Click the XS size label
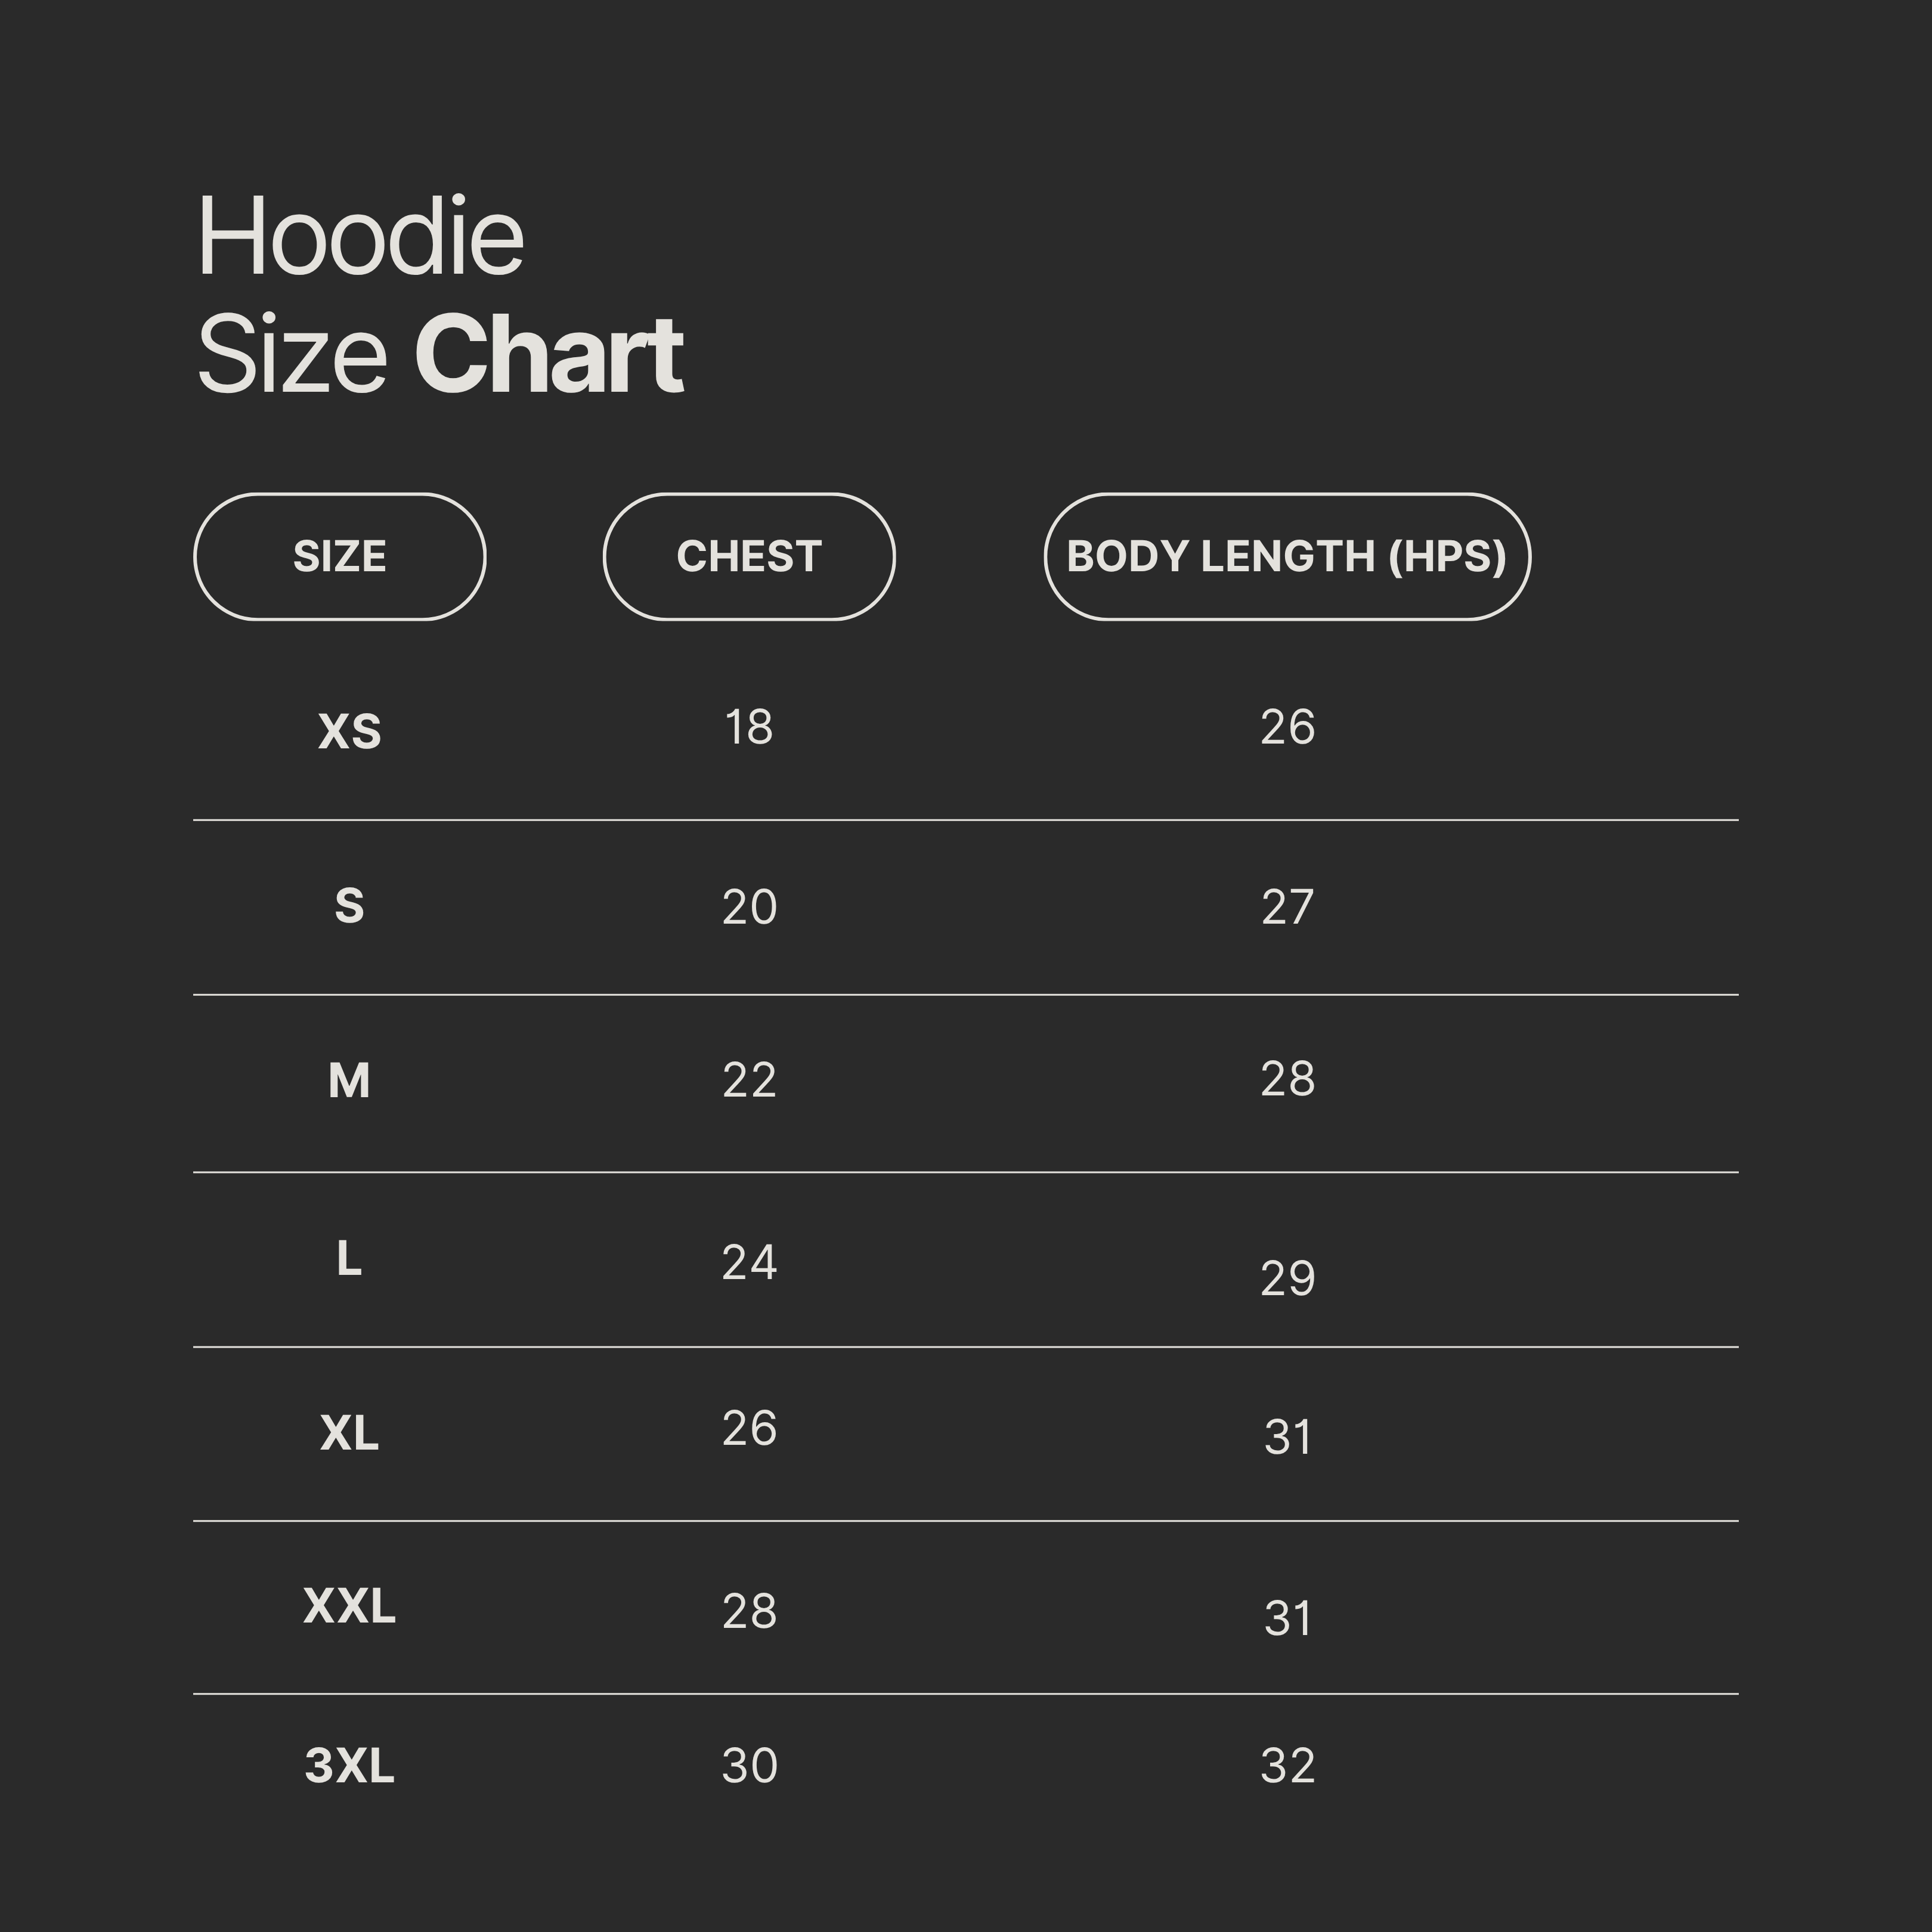This screenshot has width=1932, height=1932. 349,731
